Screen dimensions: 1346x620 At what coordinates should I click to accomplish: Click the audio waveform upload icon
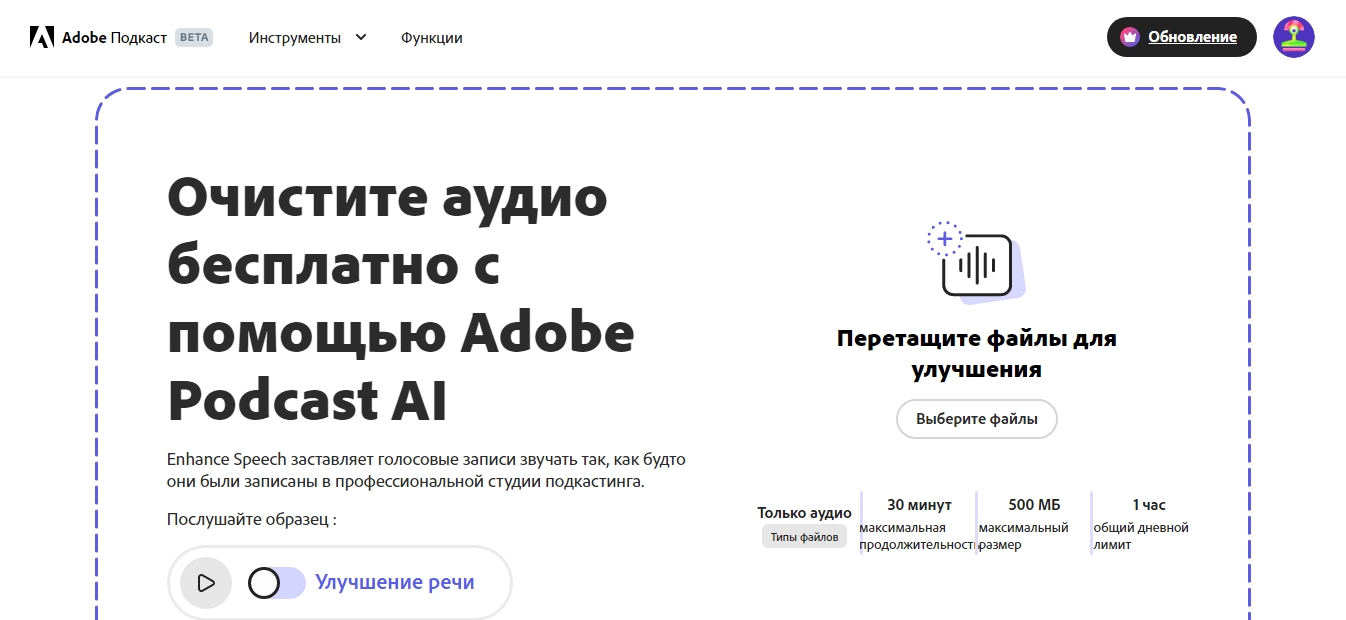(x=977, y=265)
